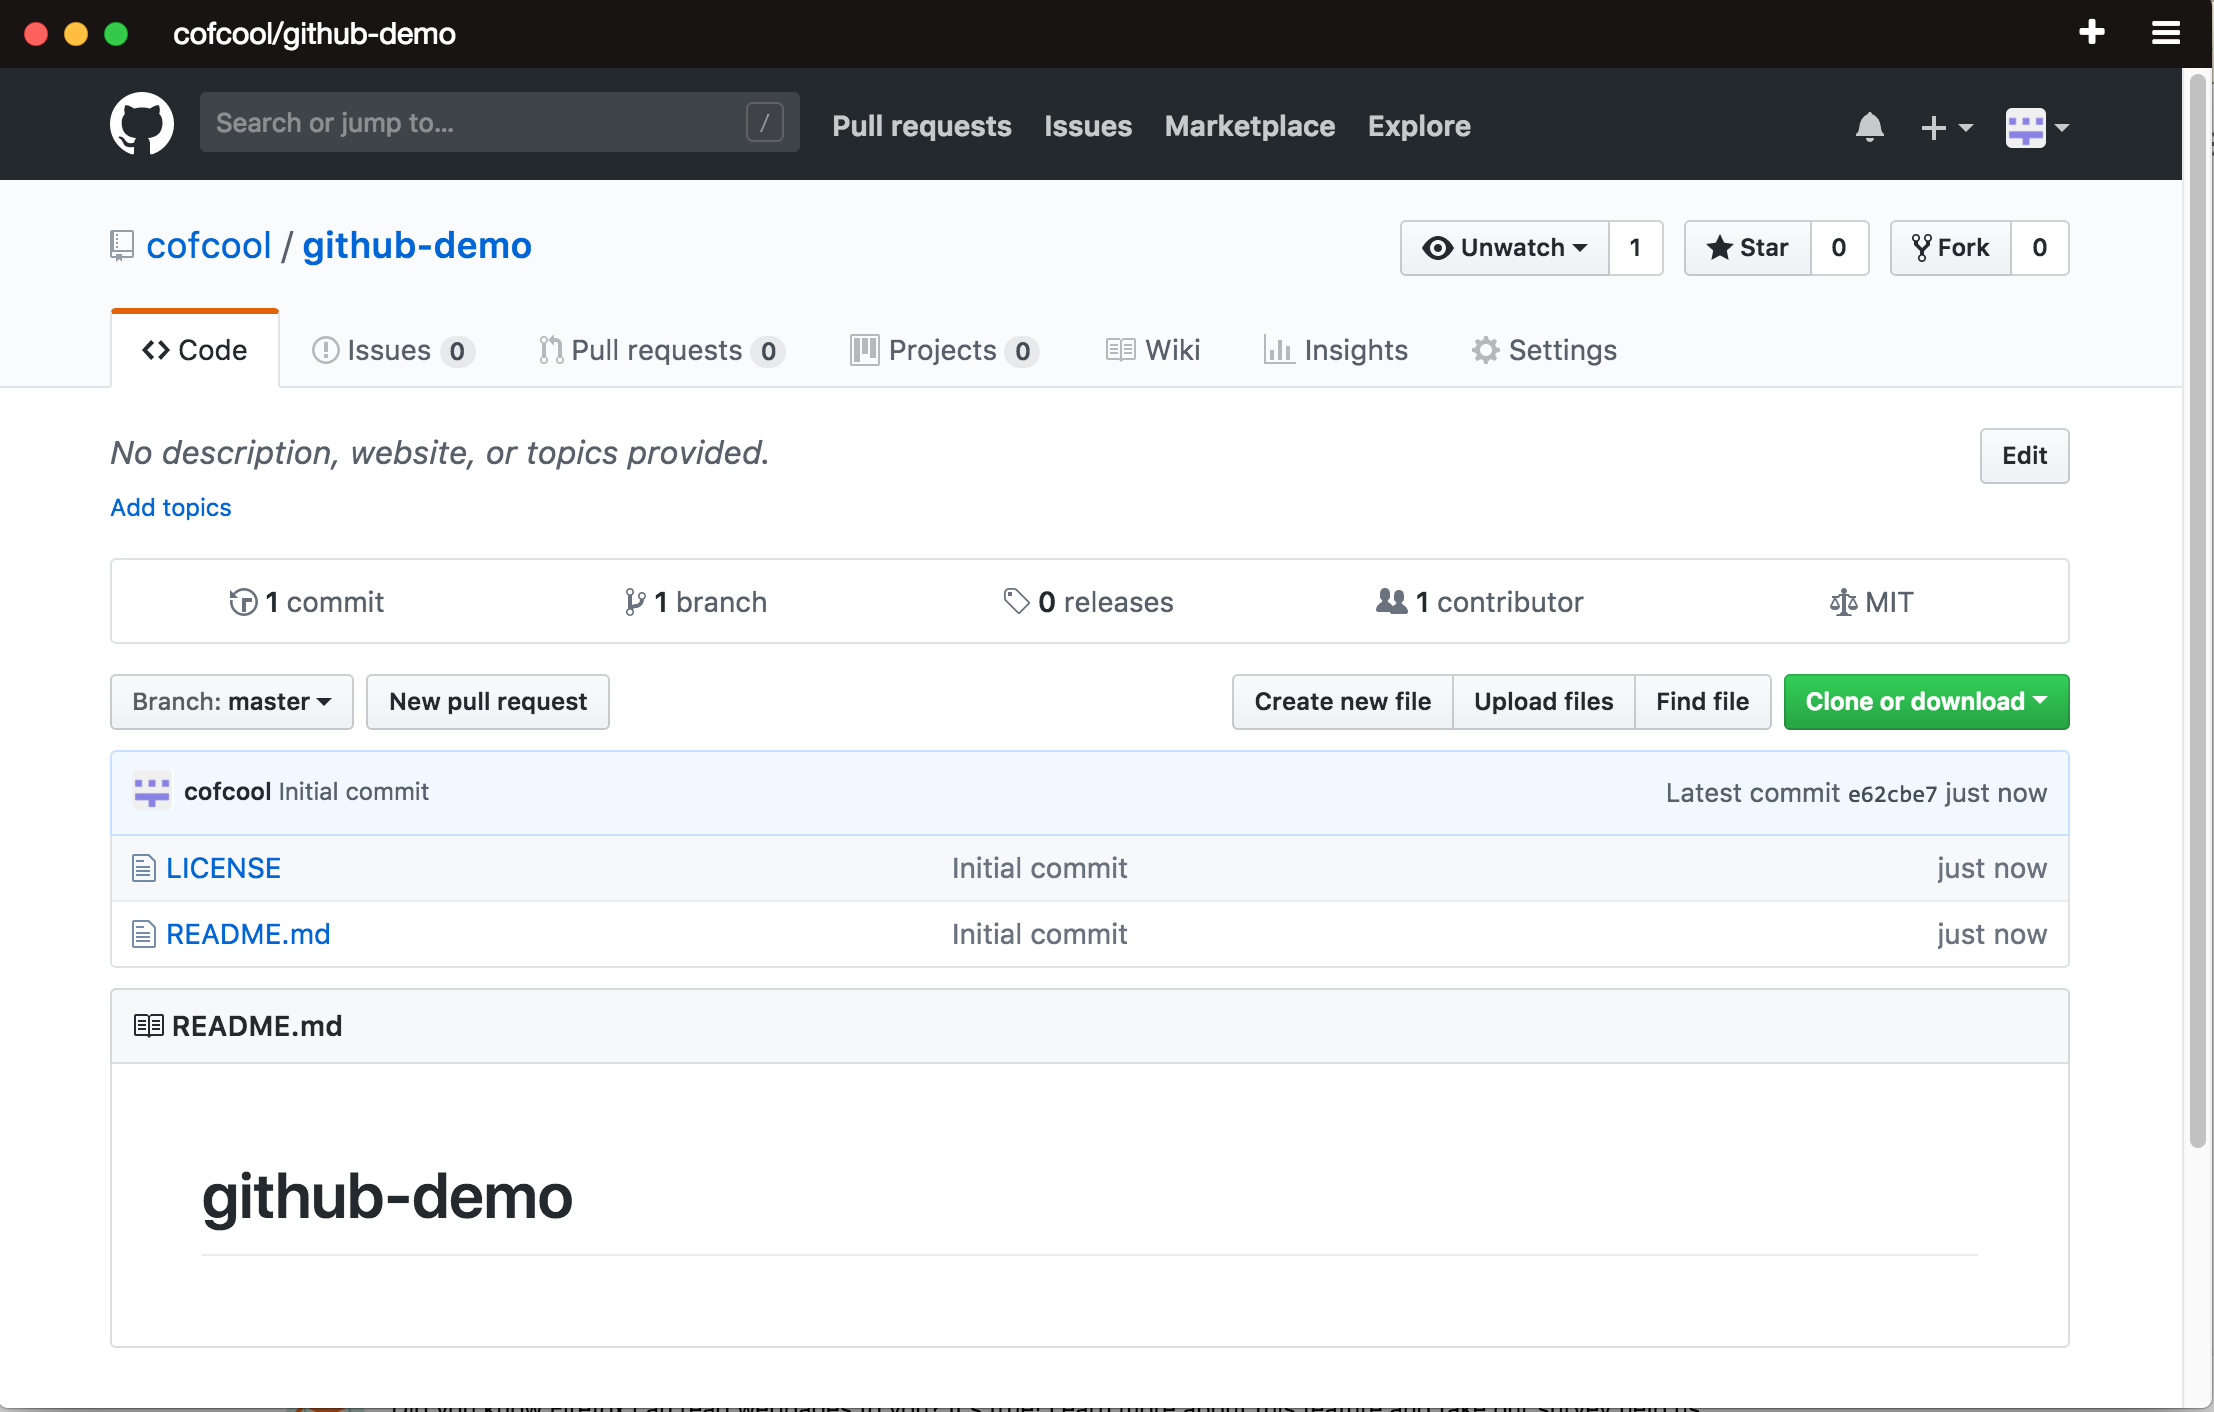Image resolution: width=2214 pixels, height=1412 pixels.
Task: Click Create new file button
Action: coord(1343,702)
